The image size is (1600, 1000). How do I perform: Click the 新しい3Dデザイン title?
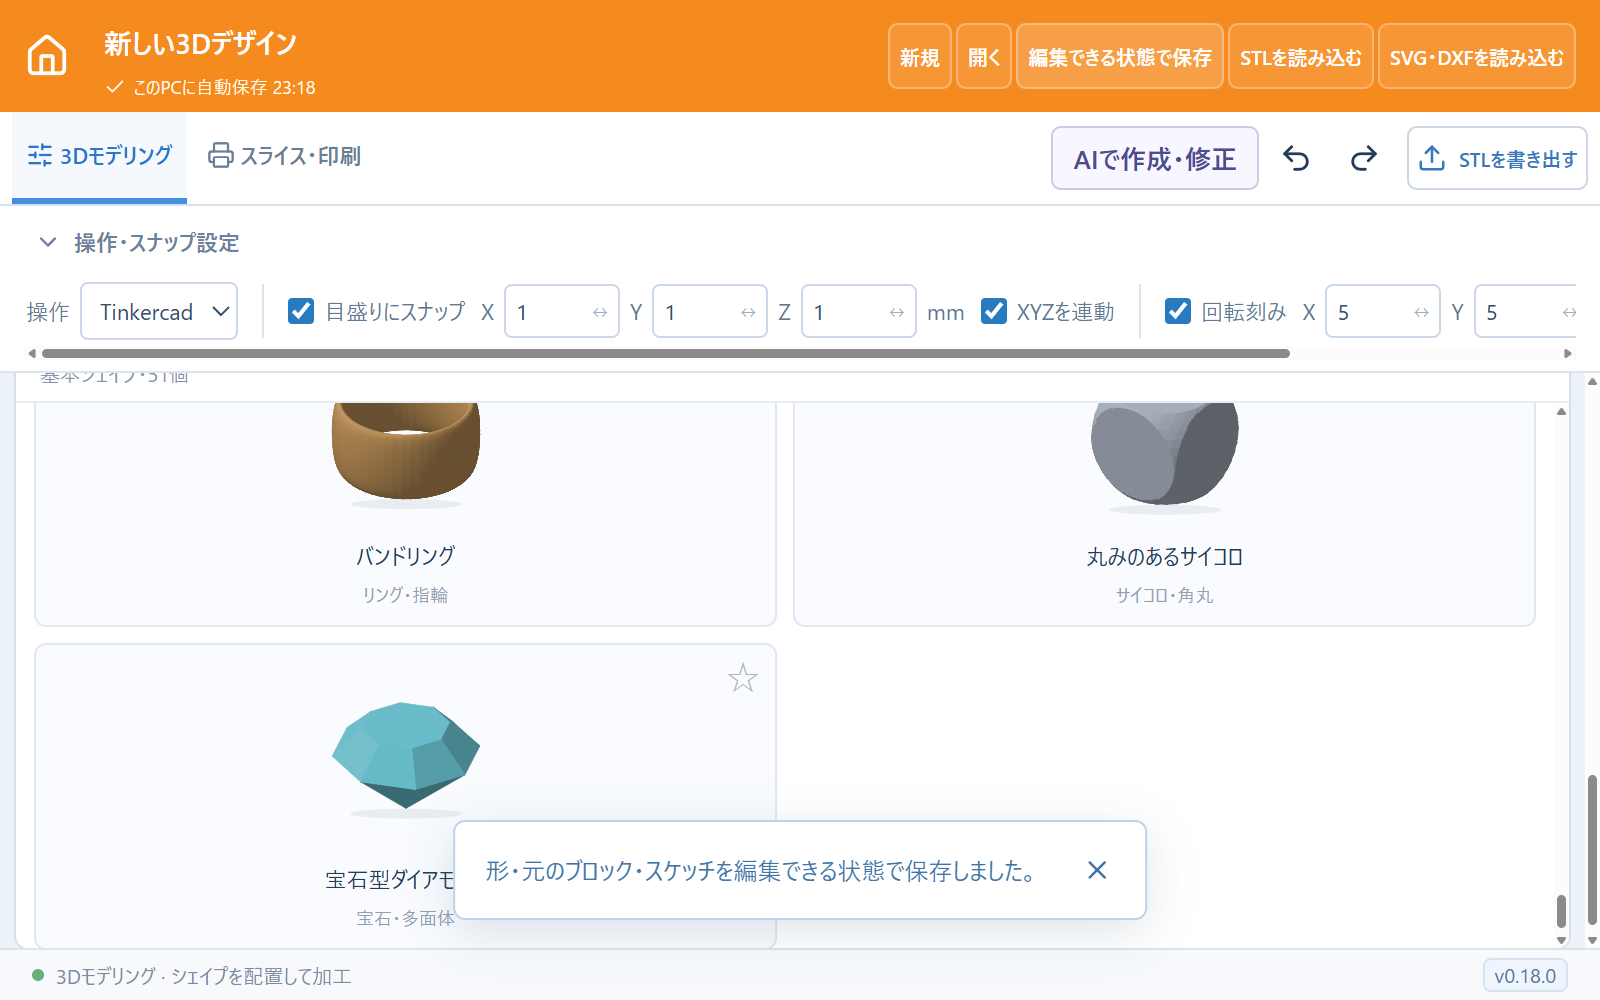pyautogui.click(x=200, y=44)
